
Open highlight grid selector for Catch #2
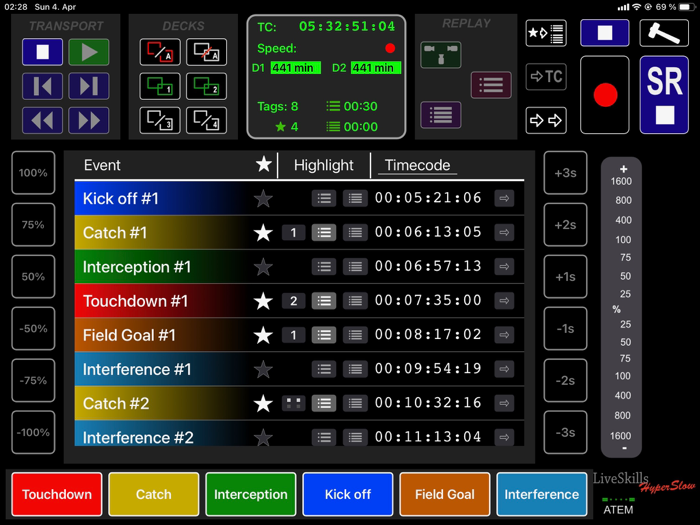293,404
